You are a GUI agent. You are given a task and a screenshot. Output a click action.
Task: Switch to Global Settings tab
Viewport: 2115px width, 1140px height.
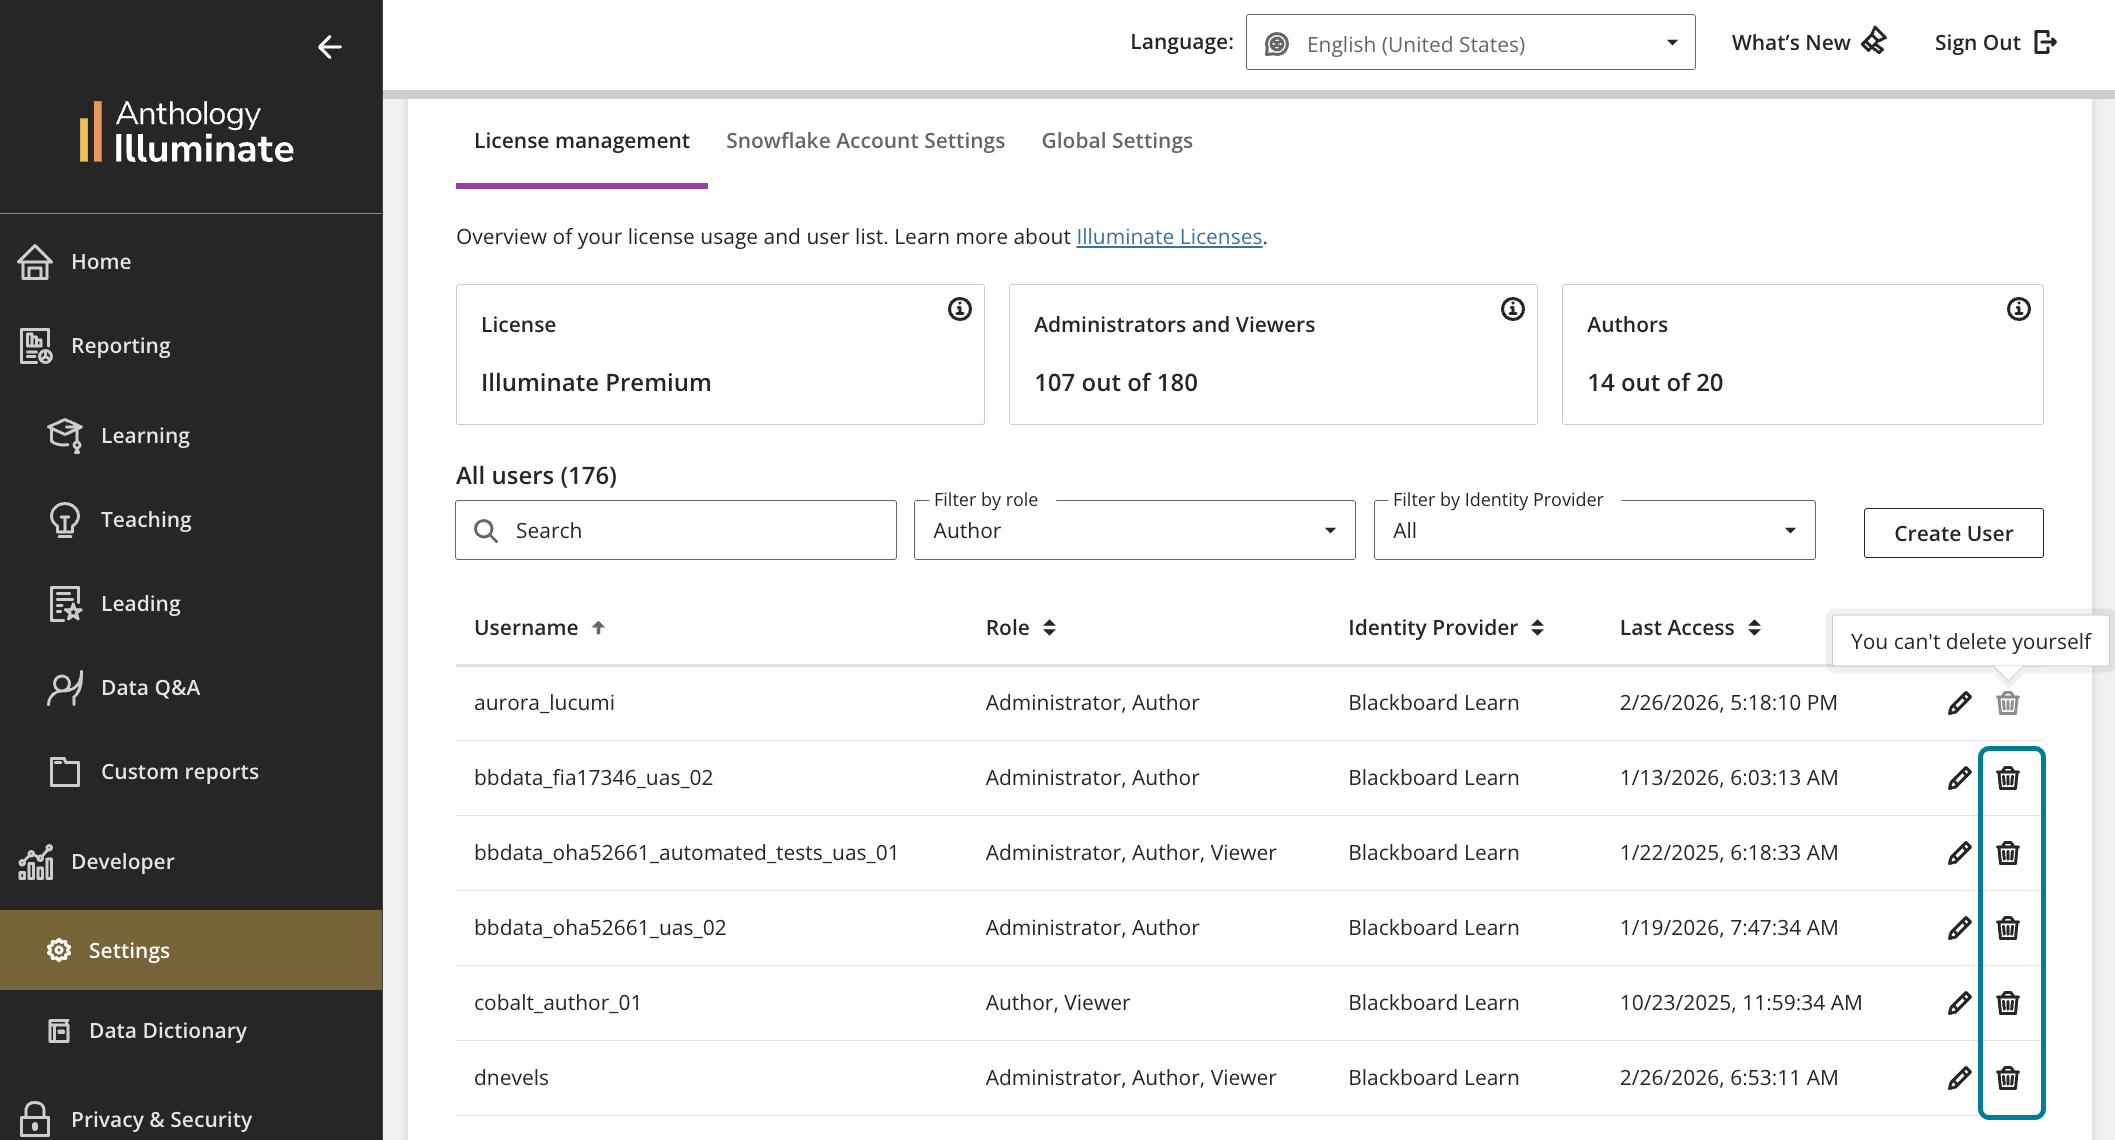click(x=1117, y=141)
